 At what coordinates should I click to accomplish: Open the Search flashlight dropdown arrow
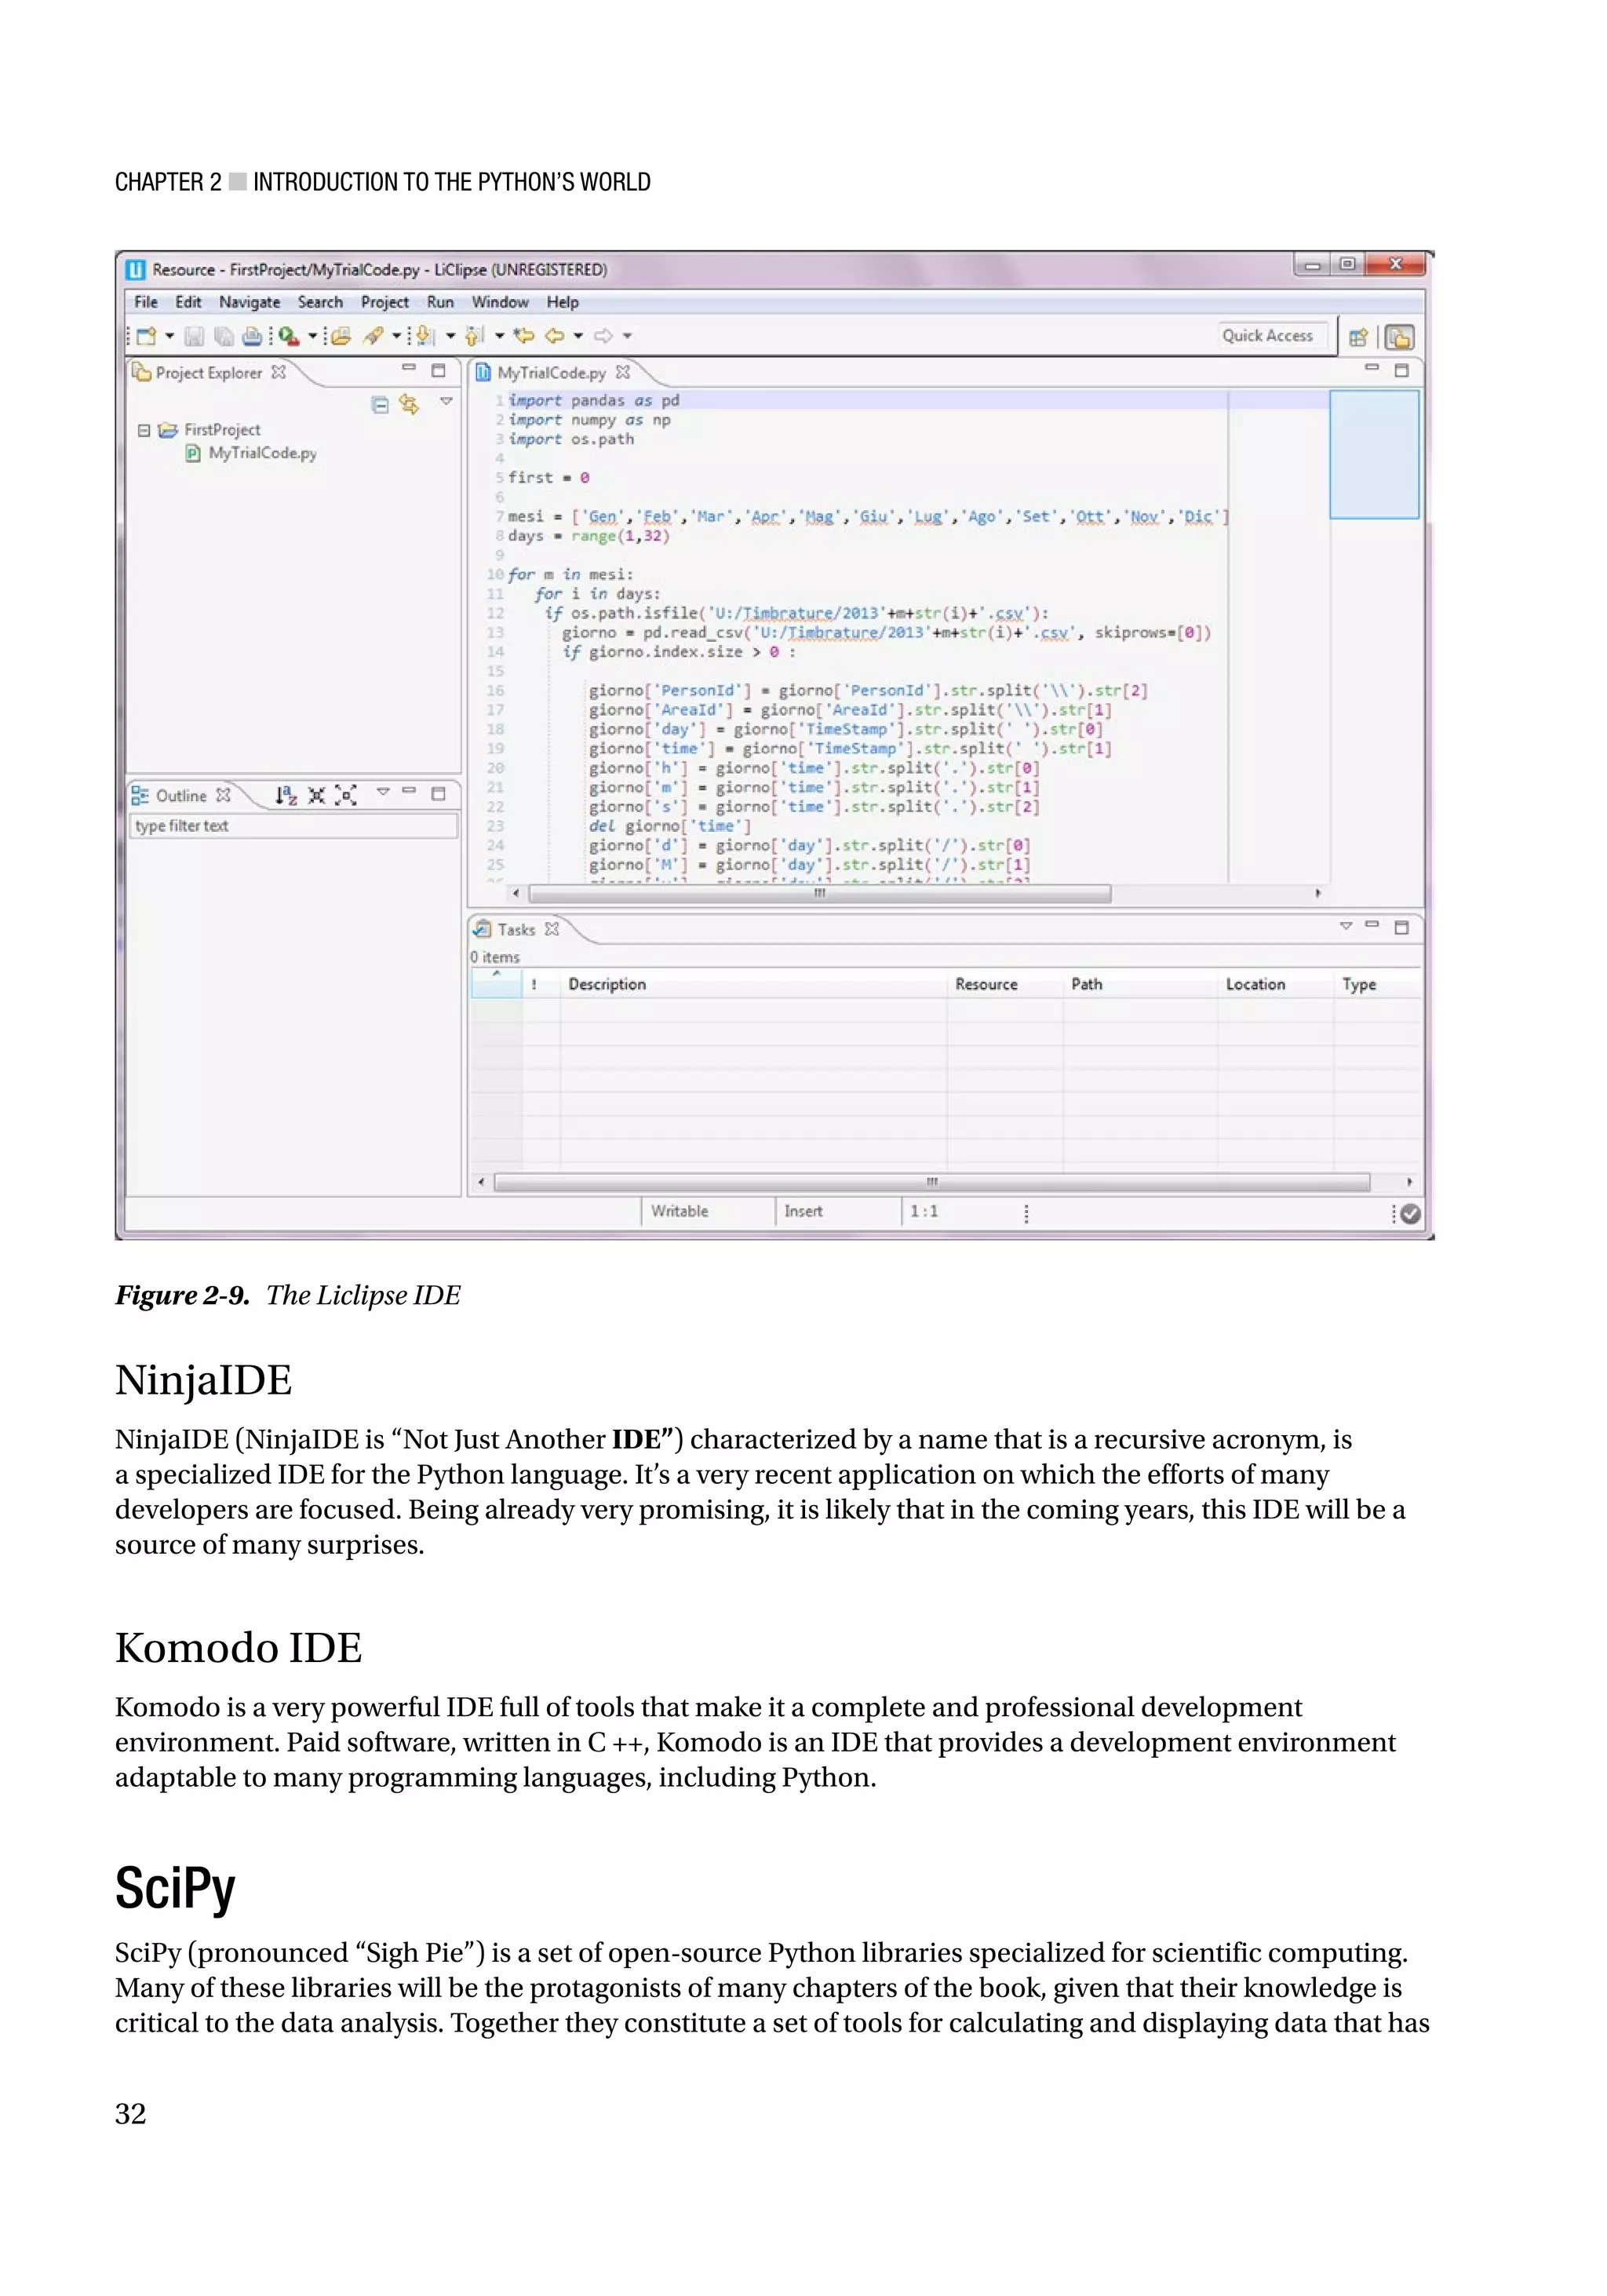point(397,336)
